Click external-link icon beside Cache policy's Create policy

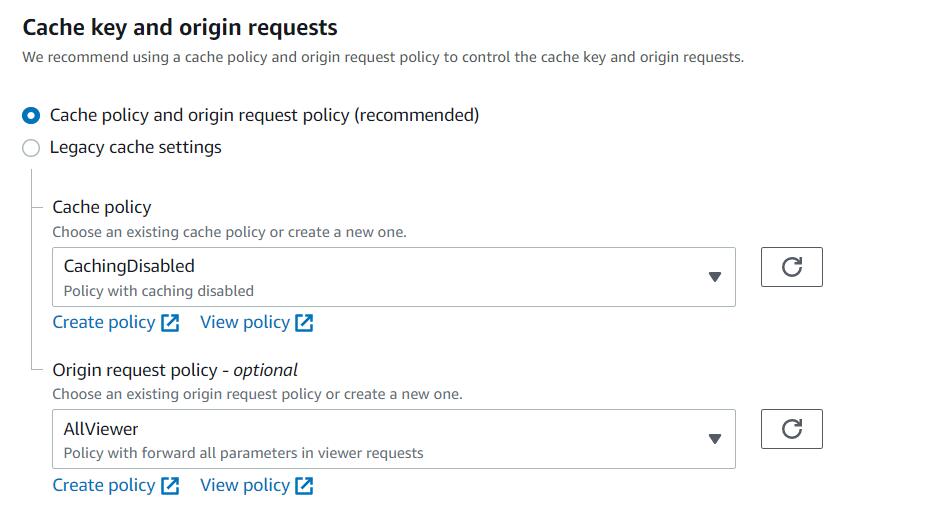point(170,323)
